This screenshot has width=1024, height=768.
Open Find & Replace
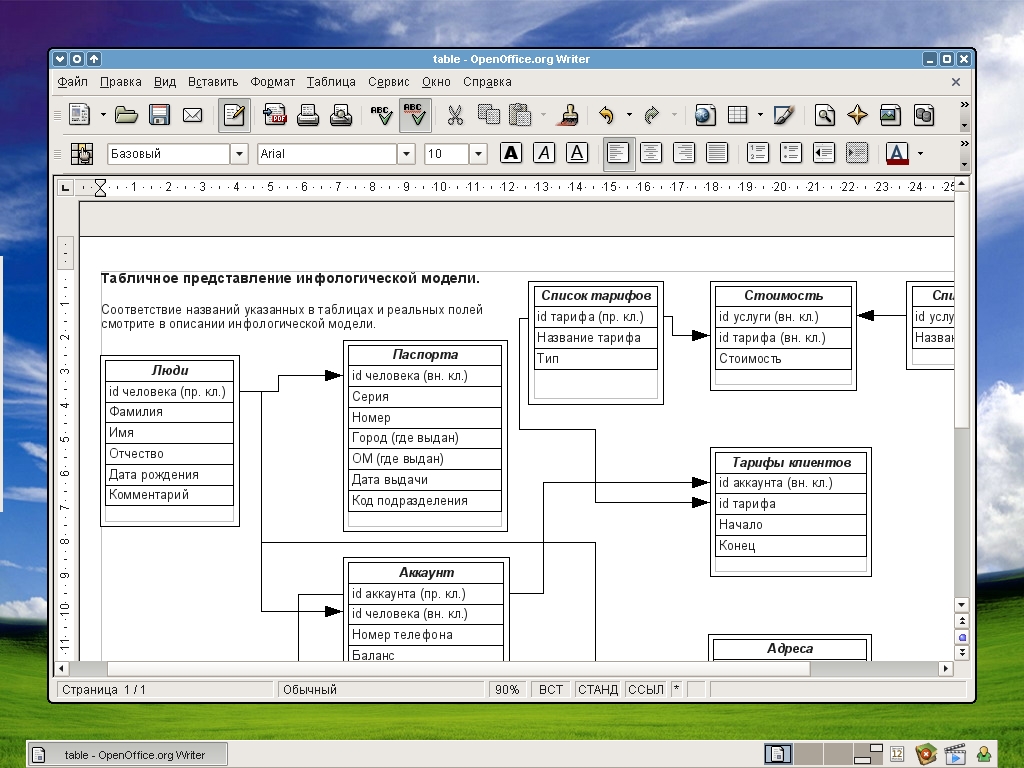point(824,116)
